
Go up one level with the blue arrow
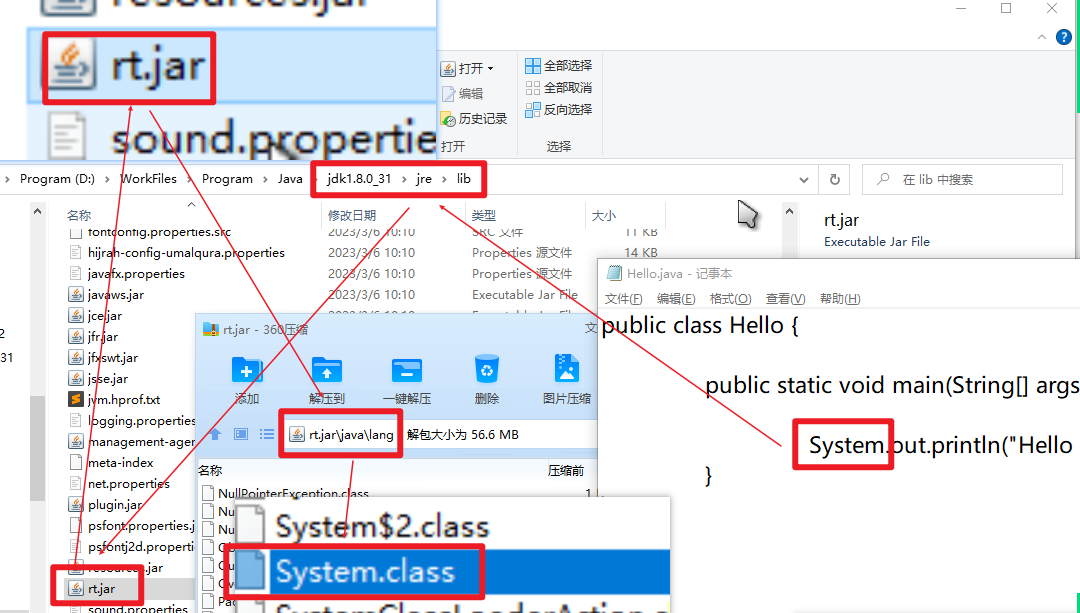pos(215,435)
